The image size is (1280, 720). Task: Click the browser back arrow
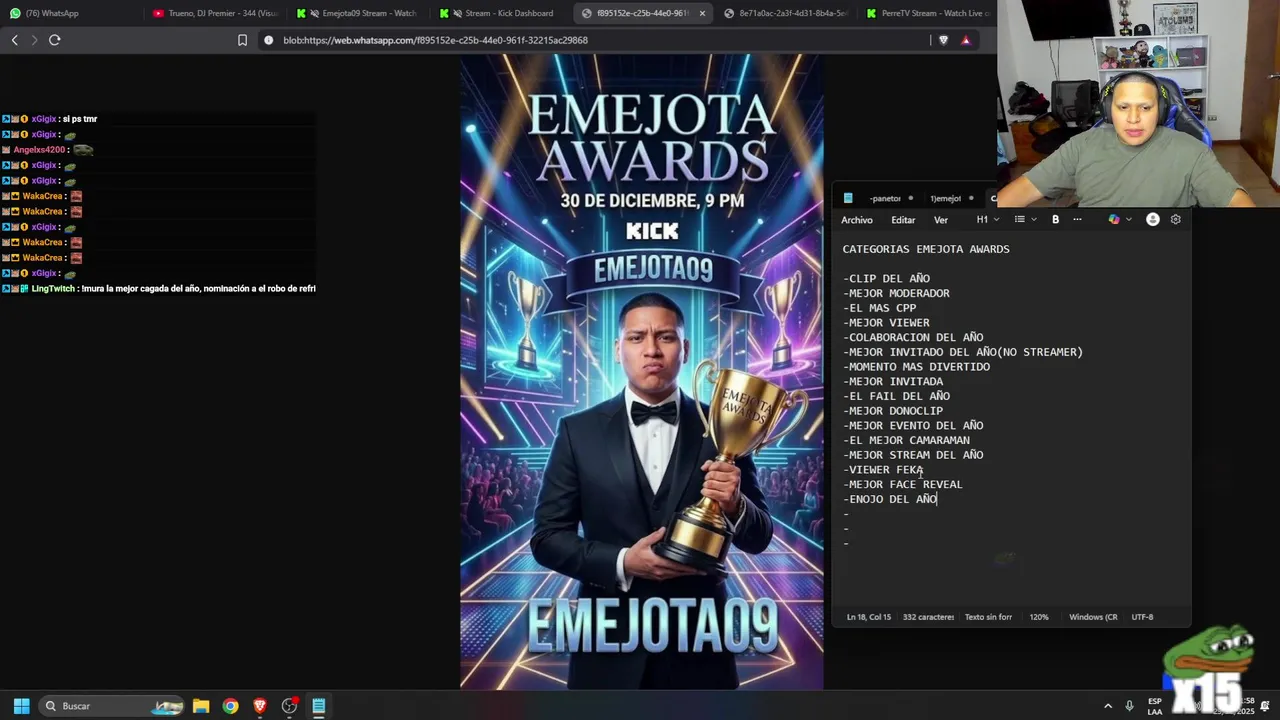[14, 40]
